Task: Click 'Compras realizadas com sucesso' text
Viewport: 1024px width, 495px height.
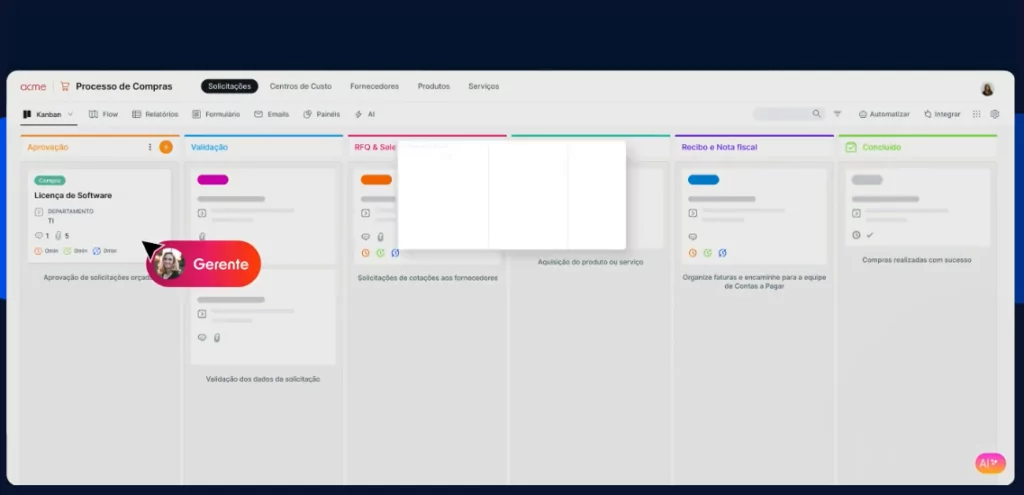Action: 917,260
